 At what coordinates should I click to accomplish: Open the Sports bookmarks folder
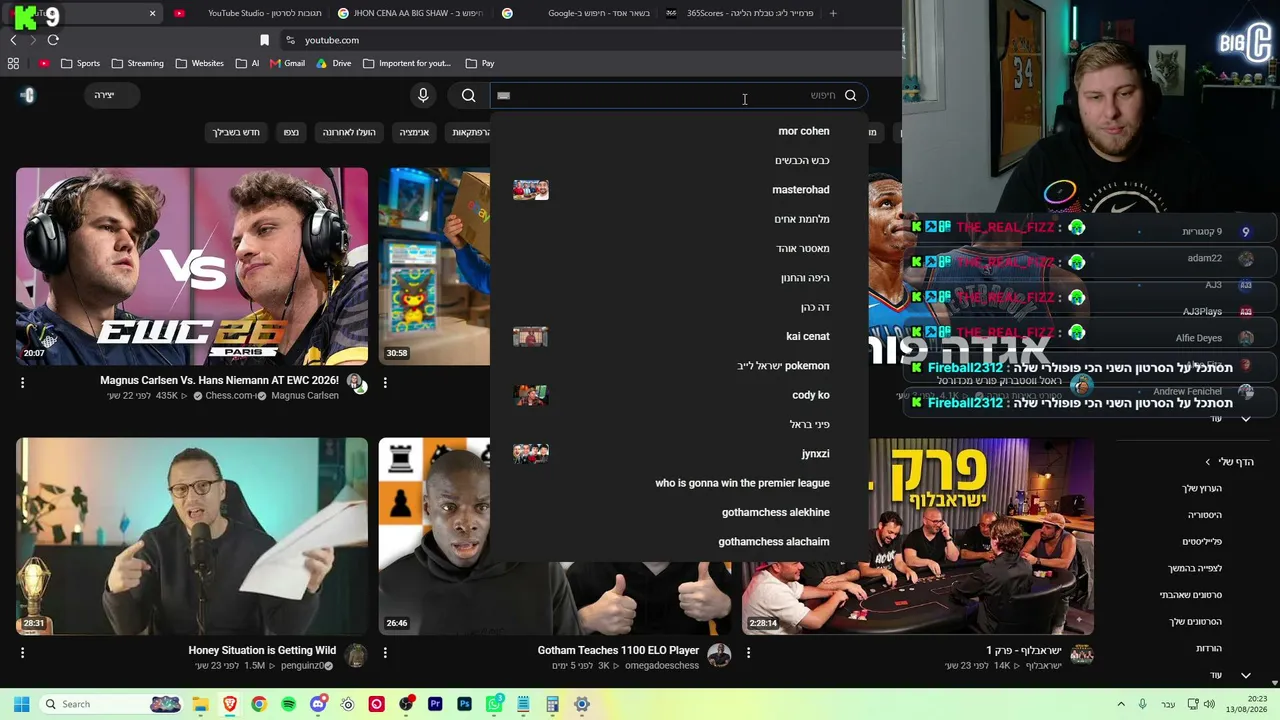pyautogui.click(x=80, y=63)
